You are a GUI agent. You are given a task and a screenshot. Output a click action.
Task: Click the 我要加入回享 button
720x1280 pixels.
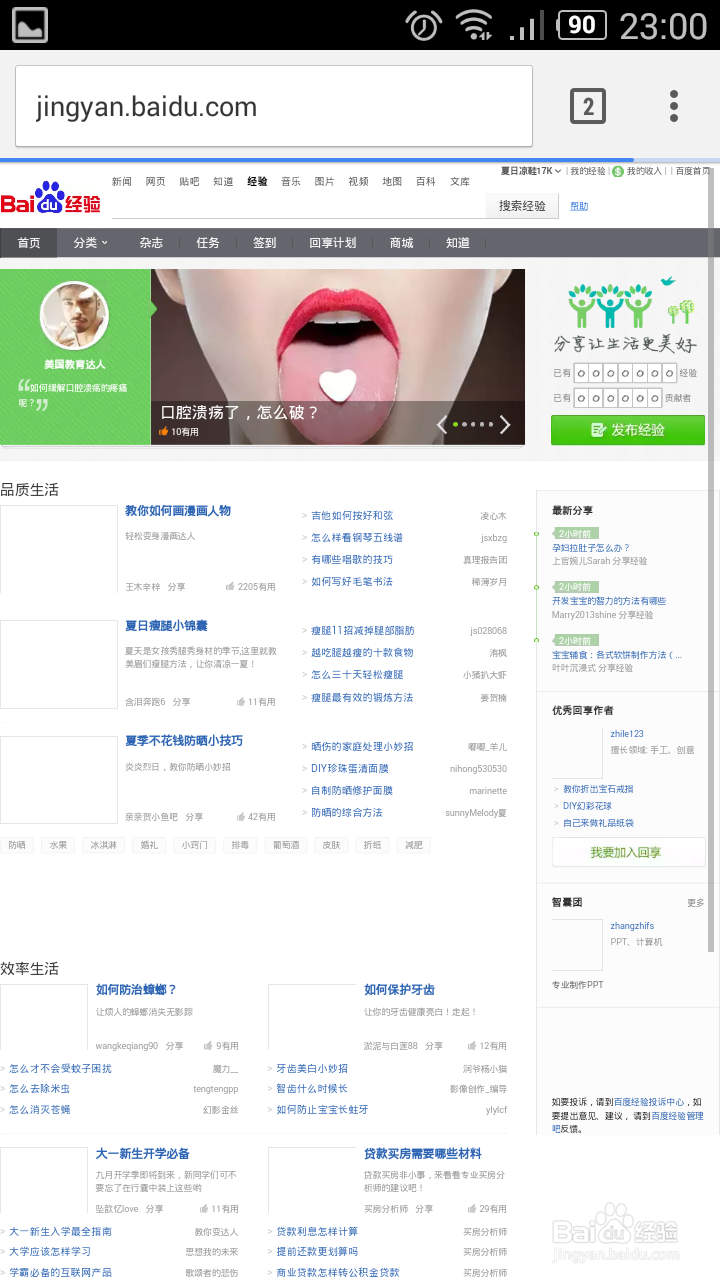628,852
